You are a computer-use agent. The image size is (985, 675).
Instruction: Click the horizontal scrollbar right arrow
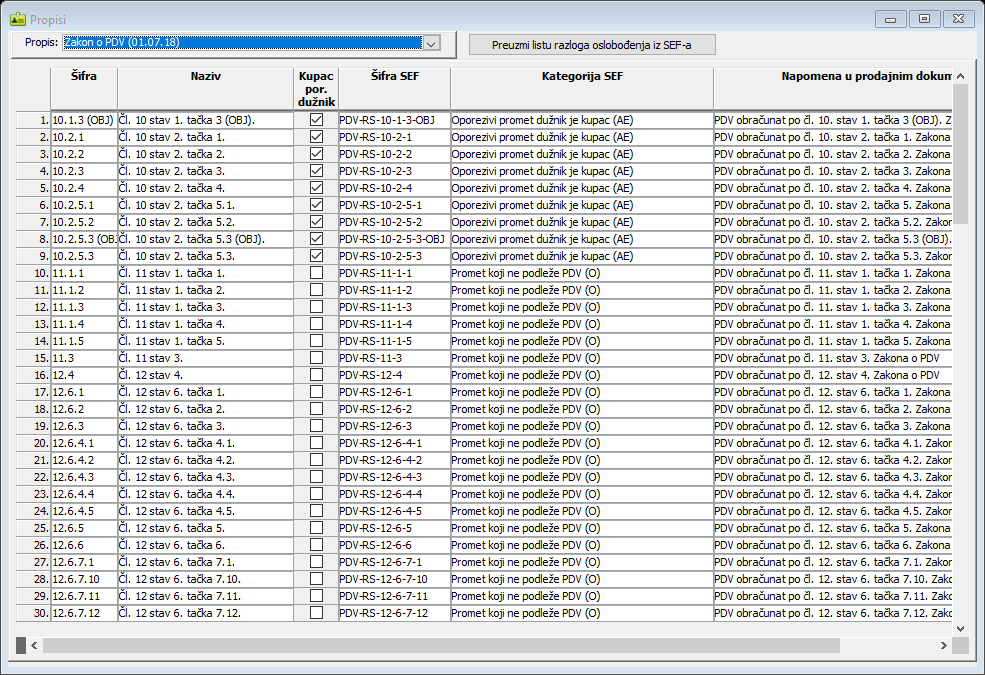click(944, 645)
